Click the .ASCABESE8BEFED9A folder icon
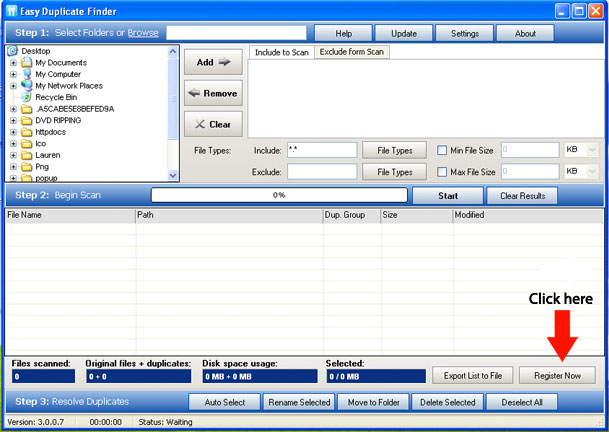Screen dimensions: 609x432 pyautogui.click(x=26, y=109)
